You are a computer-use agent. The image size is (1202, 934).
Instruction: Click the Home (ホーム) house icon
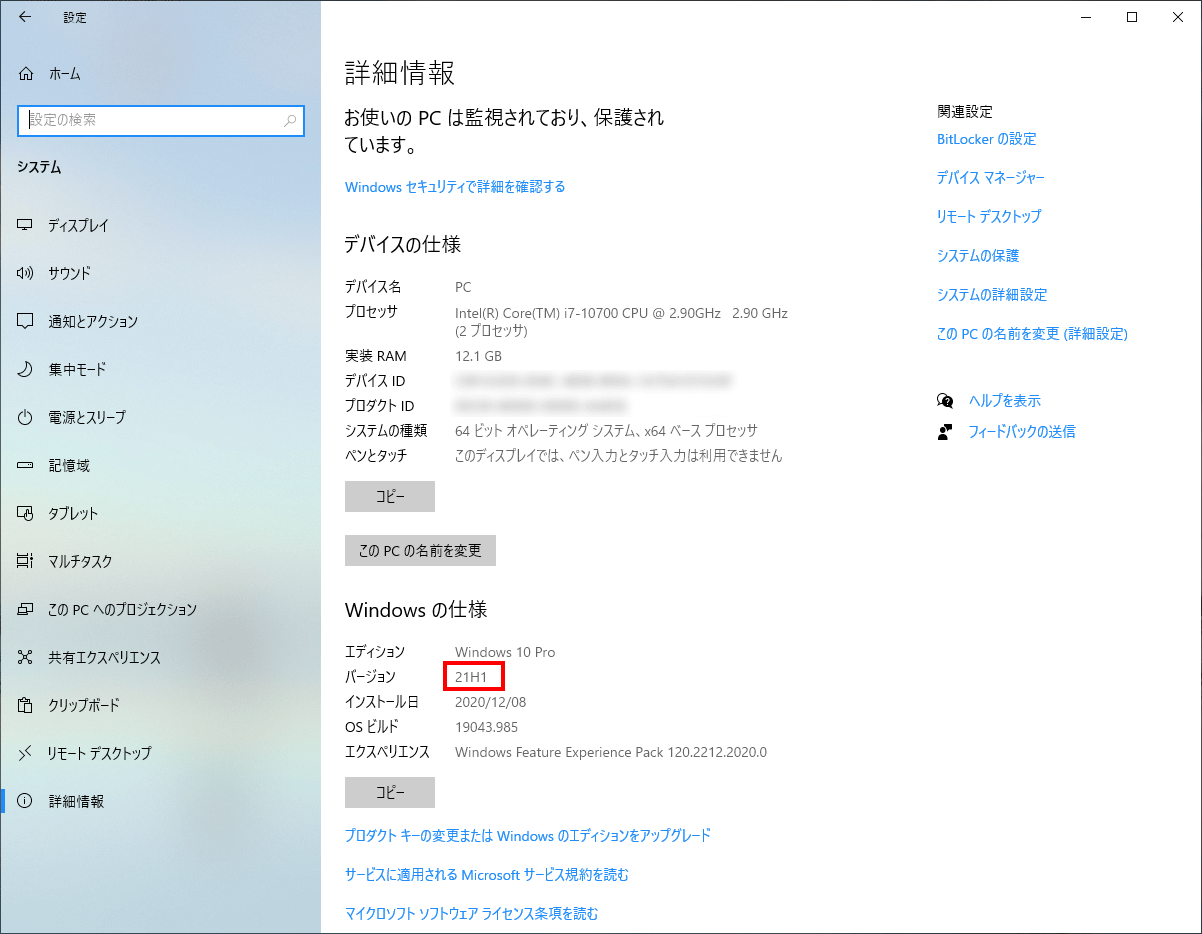[26, 73]
